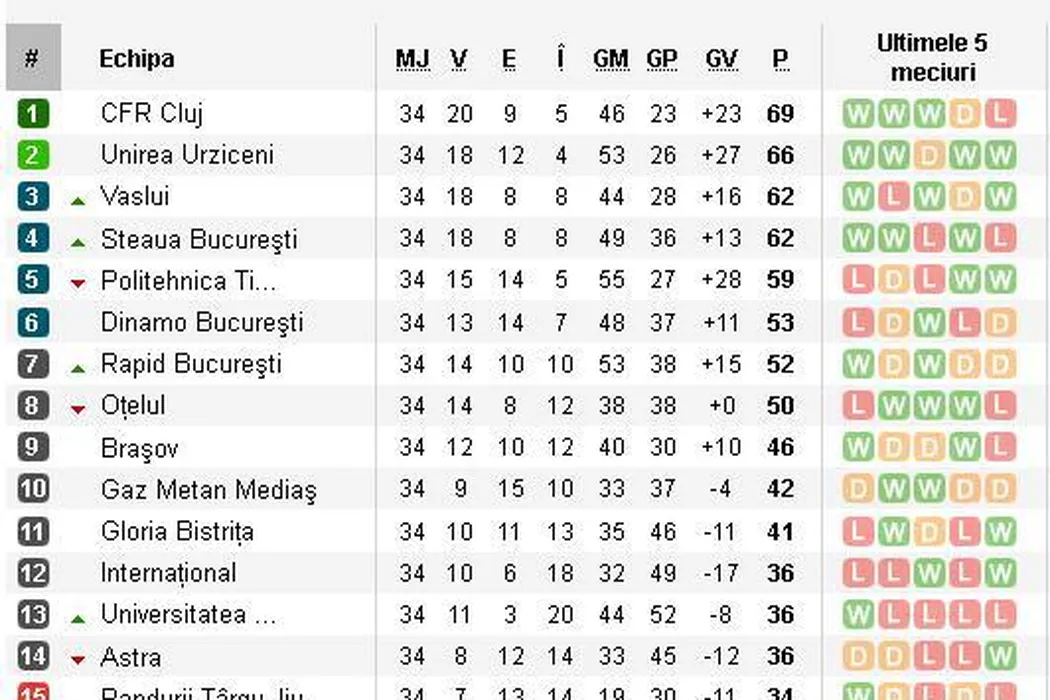The width and height of the screenshot is (1050, 700).
Task: Open the Dinamo București team link
Action: (x=202, y=322)
